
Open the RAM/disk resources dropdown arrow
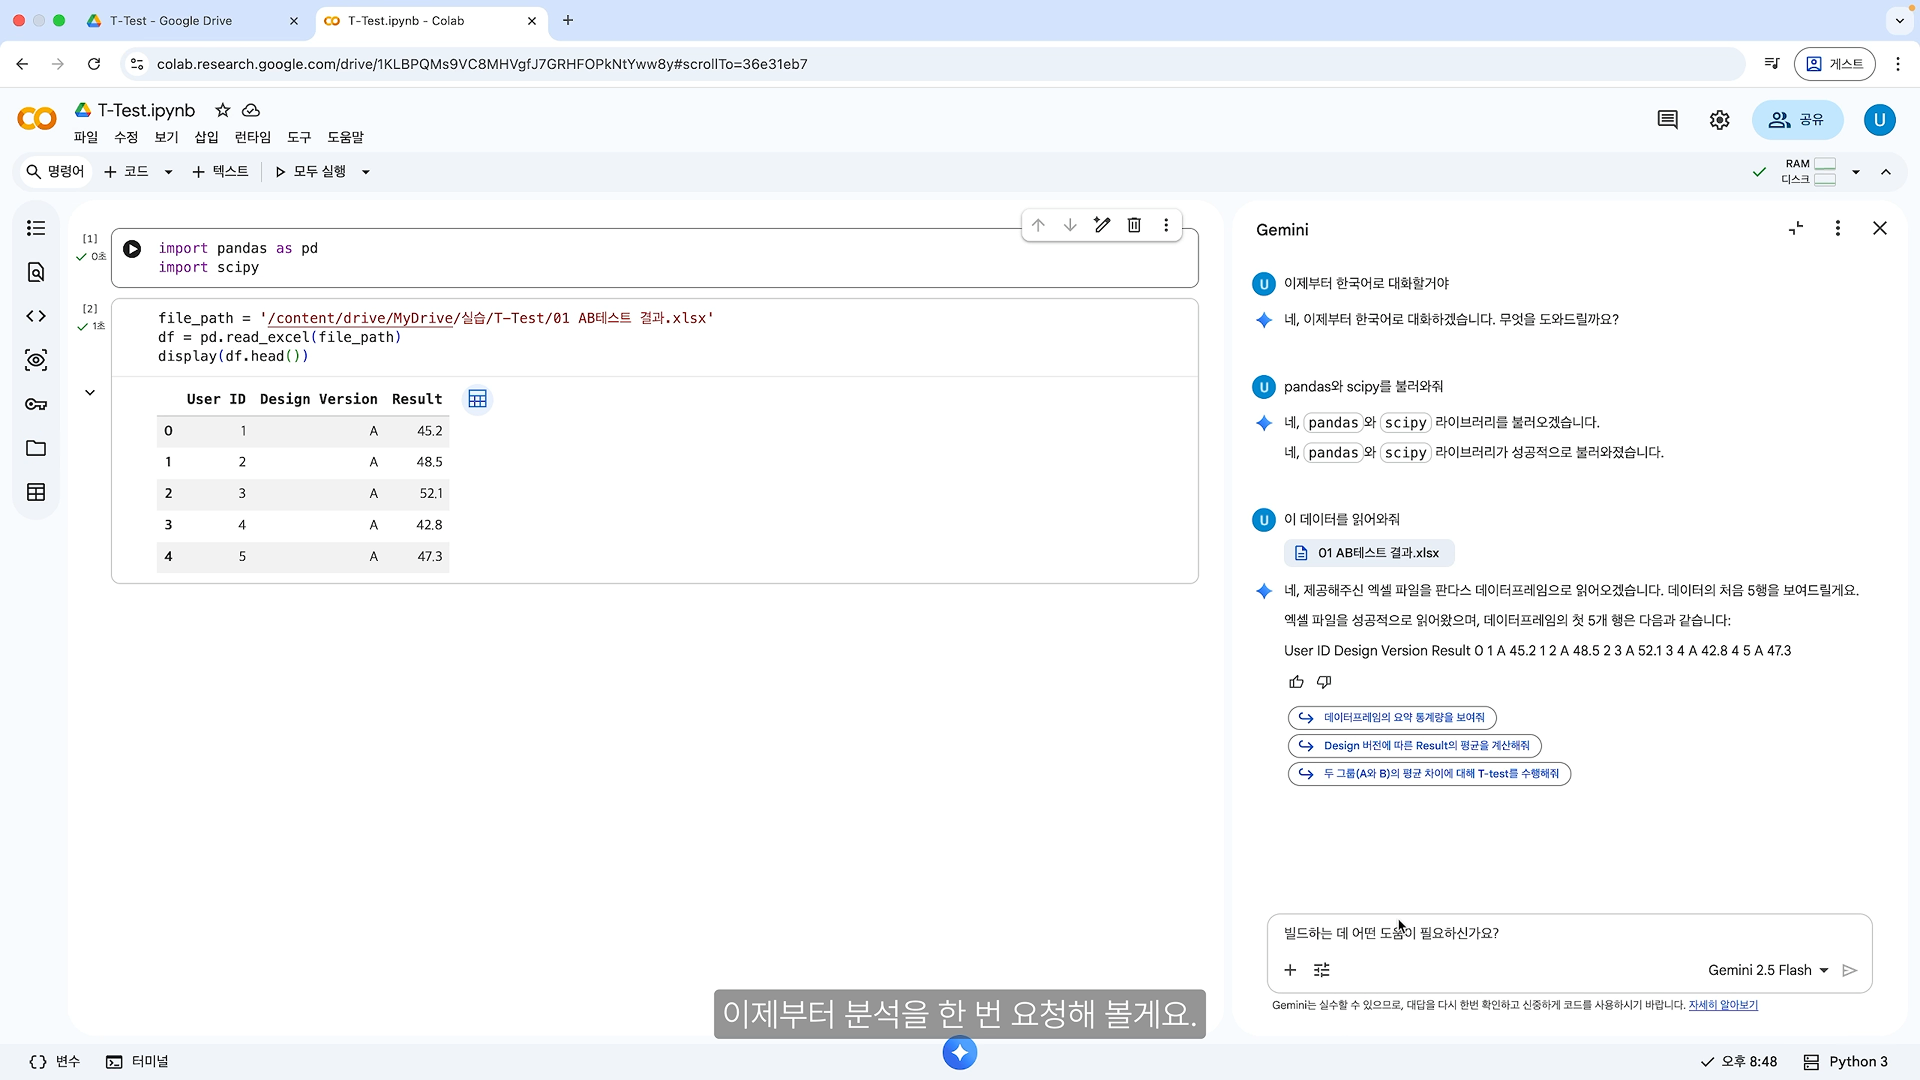tap(1856, 172)
